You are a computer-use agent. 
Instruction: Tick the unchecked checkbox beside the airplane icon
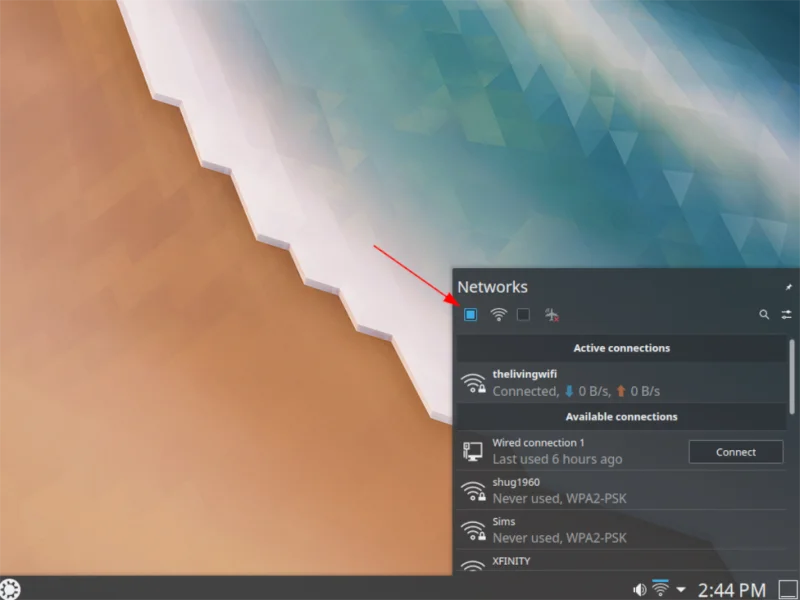pos(523,314)
